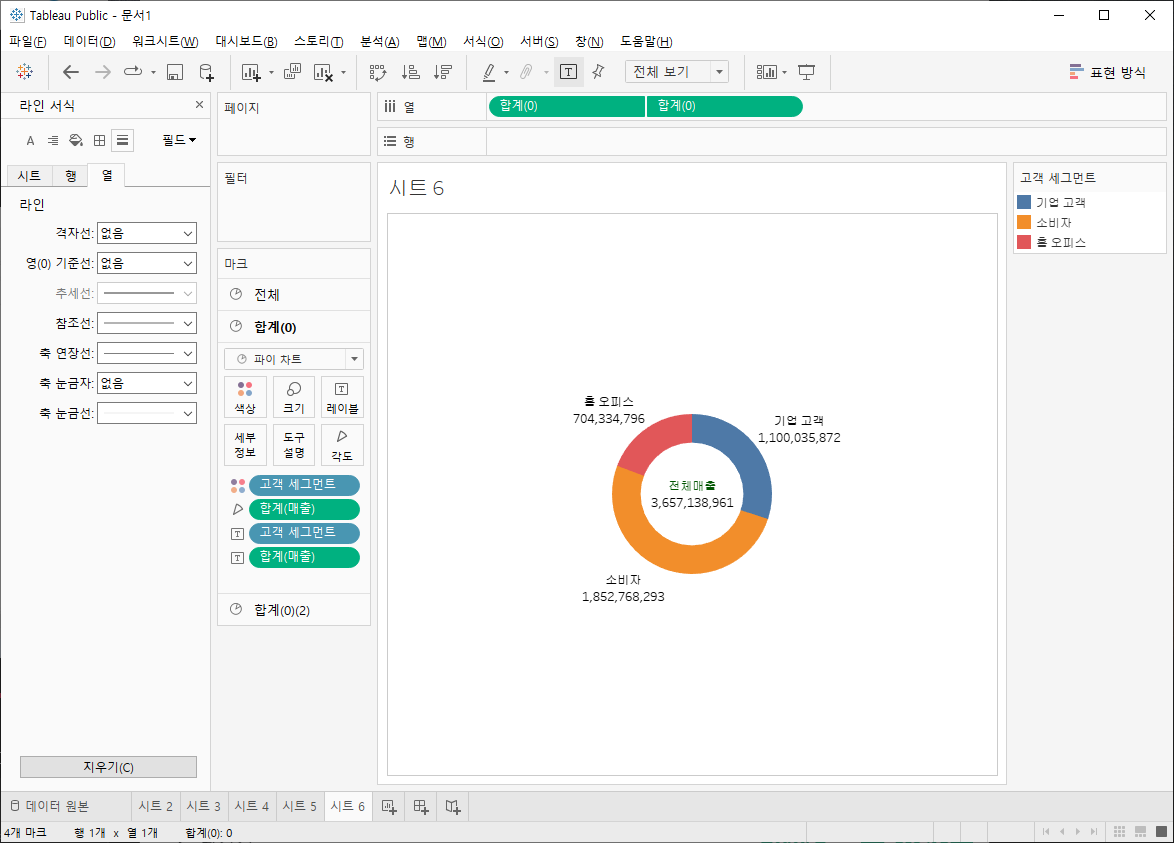Screen dimensions: 1174x843
Task: Click the 크기 size card button
Action: 294,398
